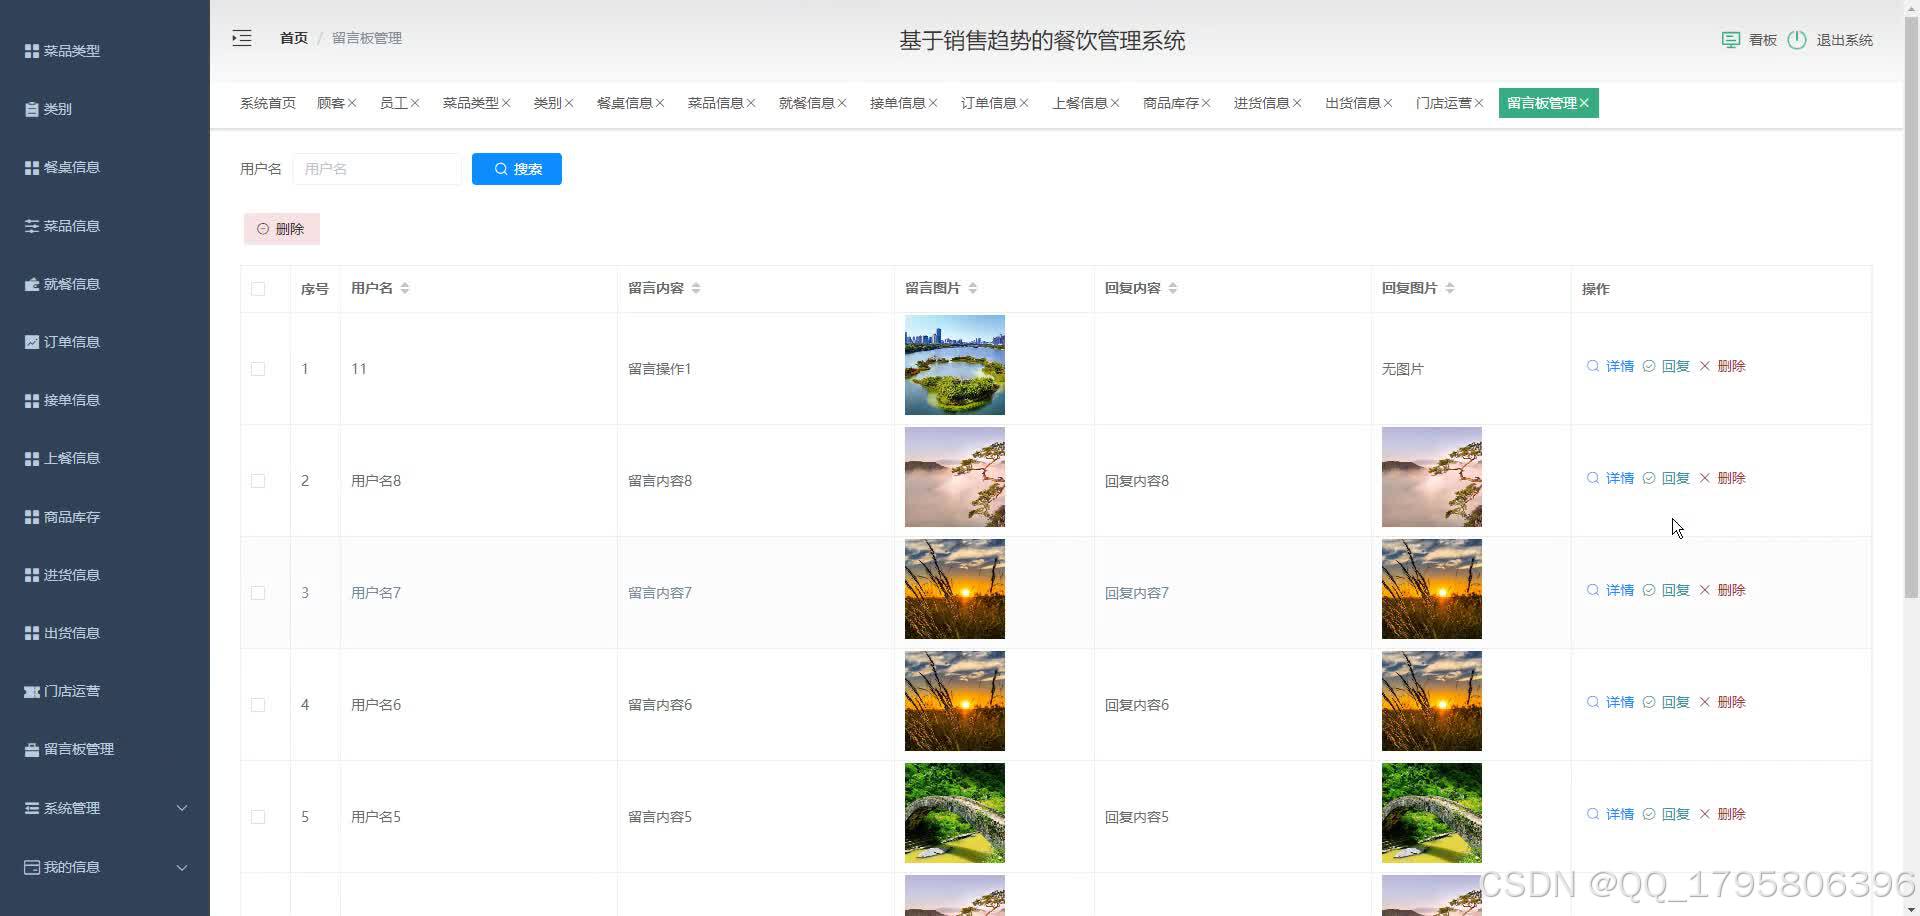The image size is (1920, 916).
Task: Focus the 用户名 search input field
Action: coord(377,169)
